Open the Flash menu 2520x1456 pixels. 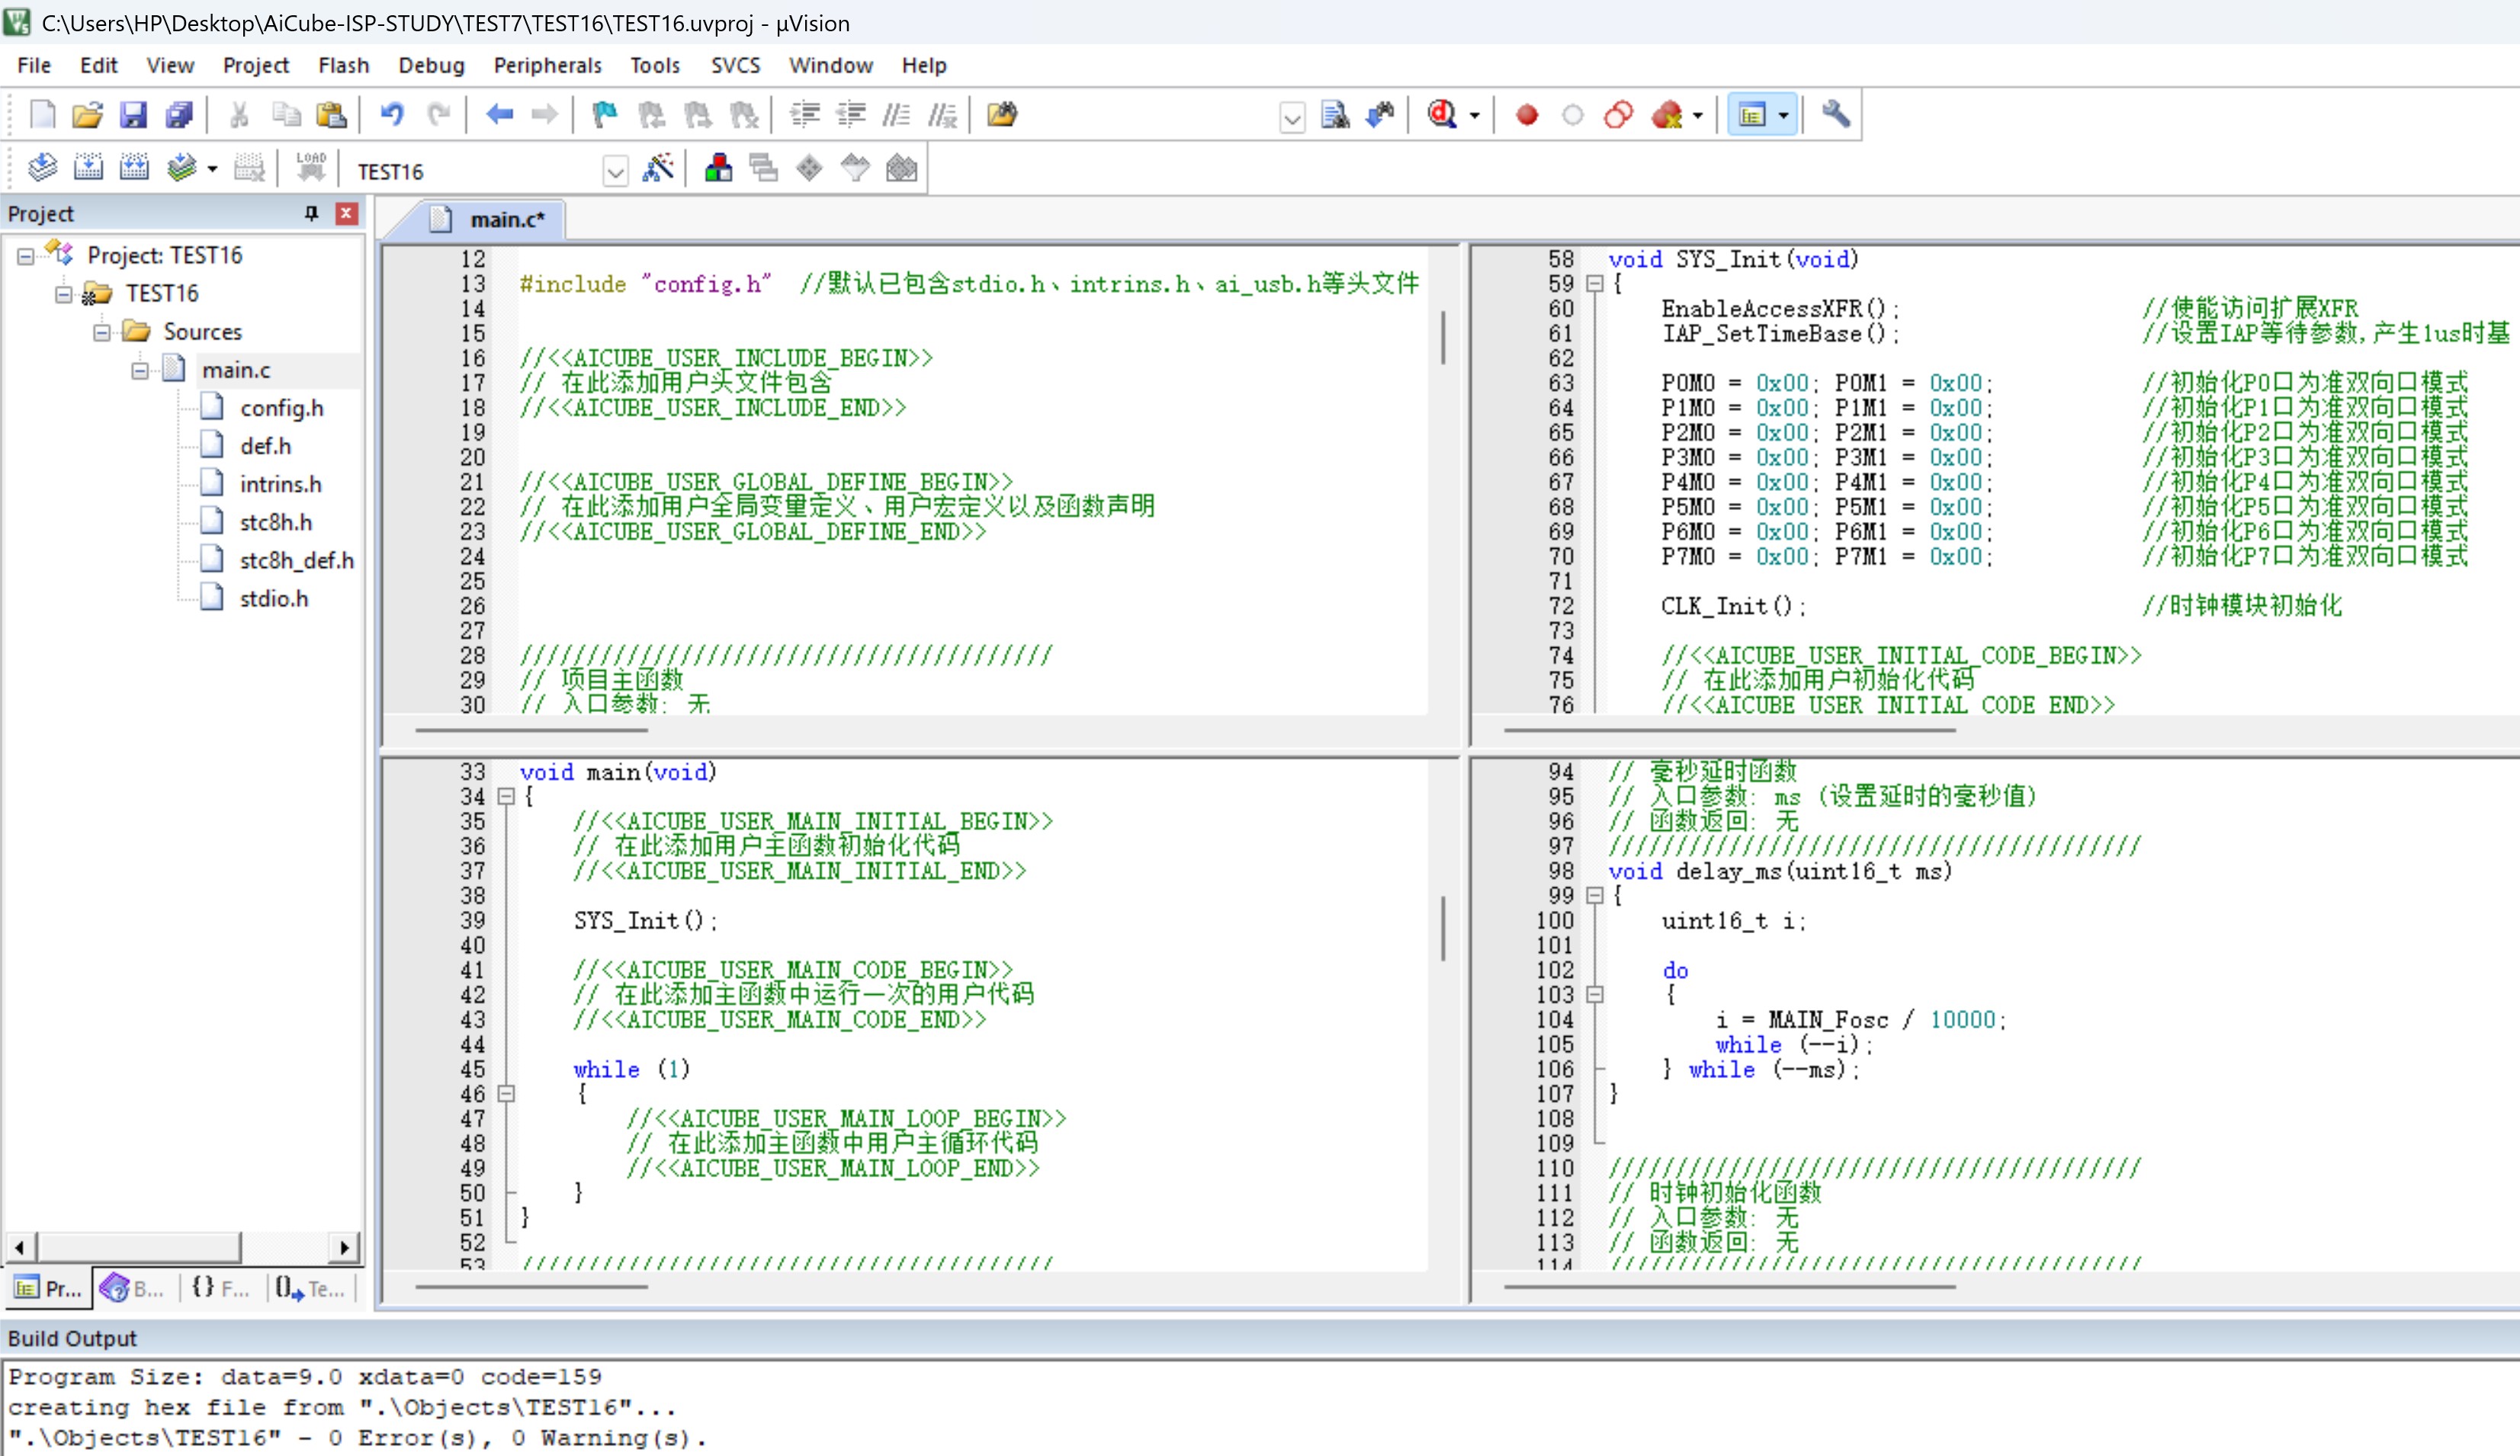(x=343, y=65)
